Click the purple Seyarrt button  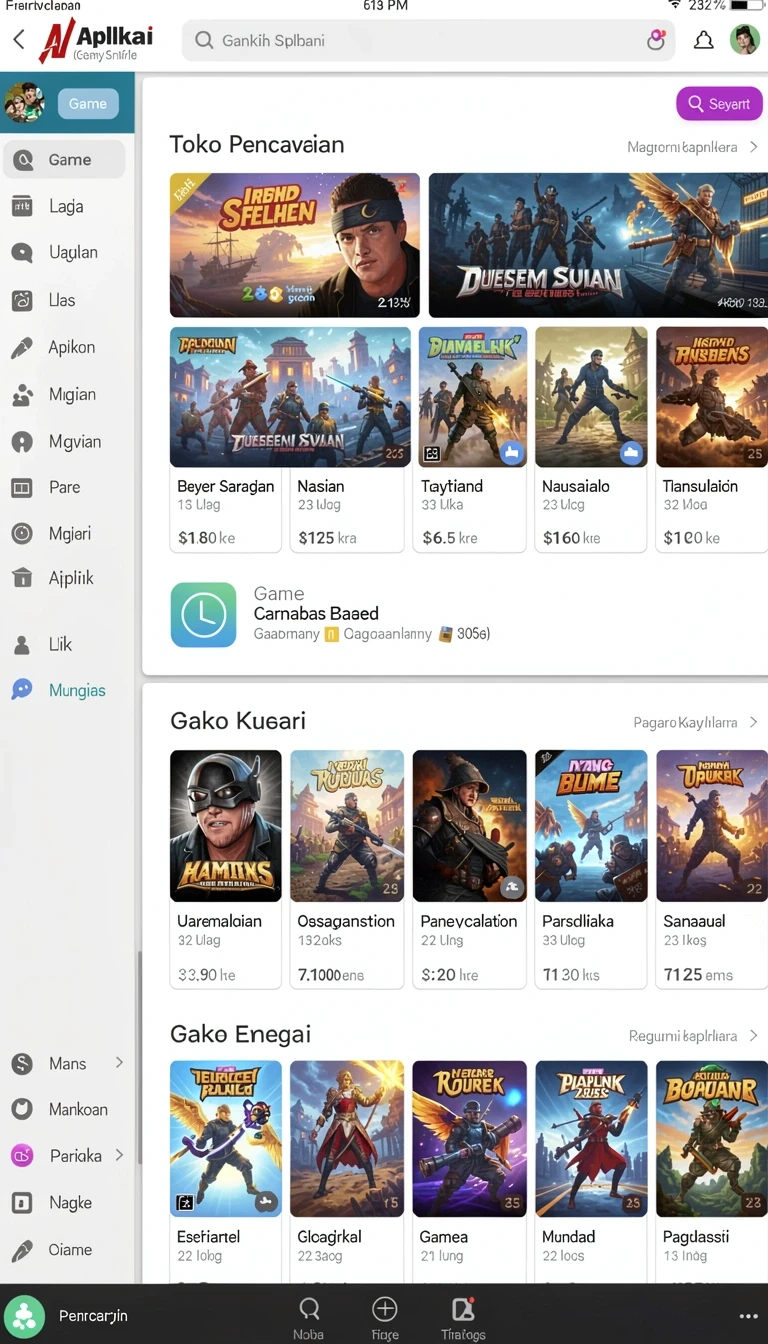tap(719, 104)
